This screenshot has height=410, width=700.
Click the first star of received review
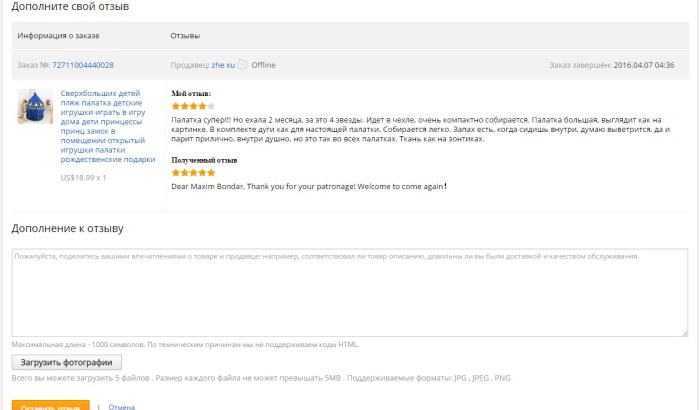[176, 172]
